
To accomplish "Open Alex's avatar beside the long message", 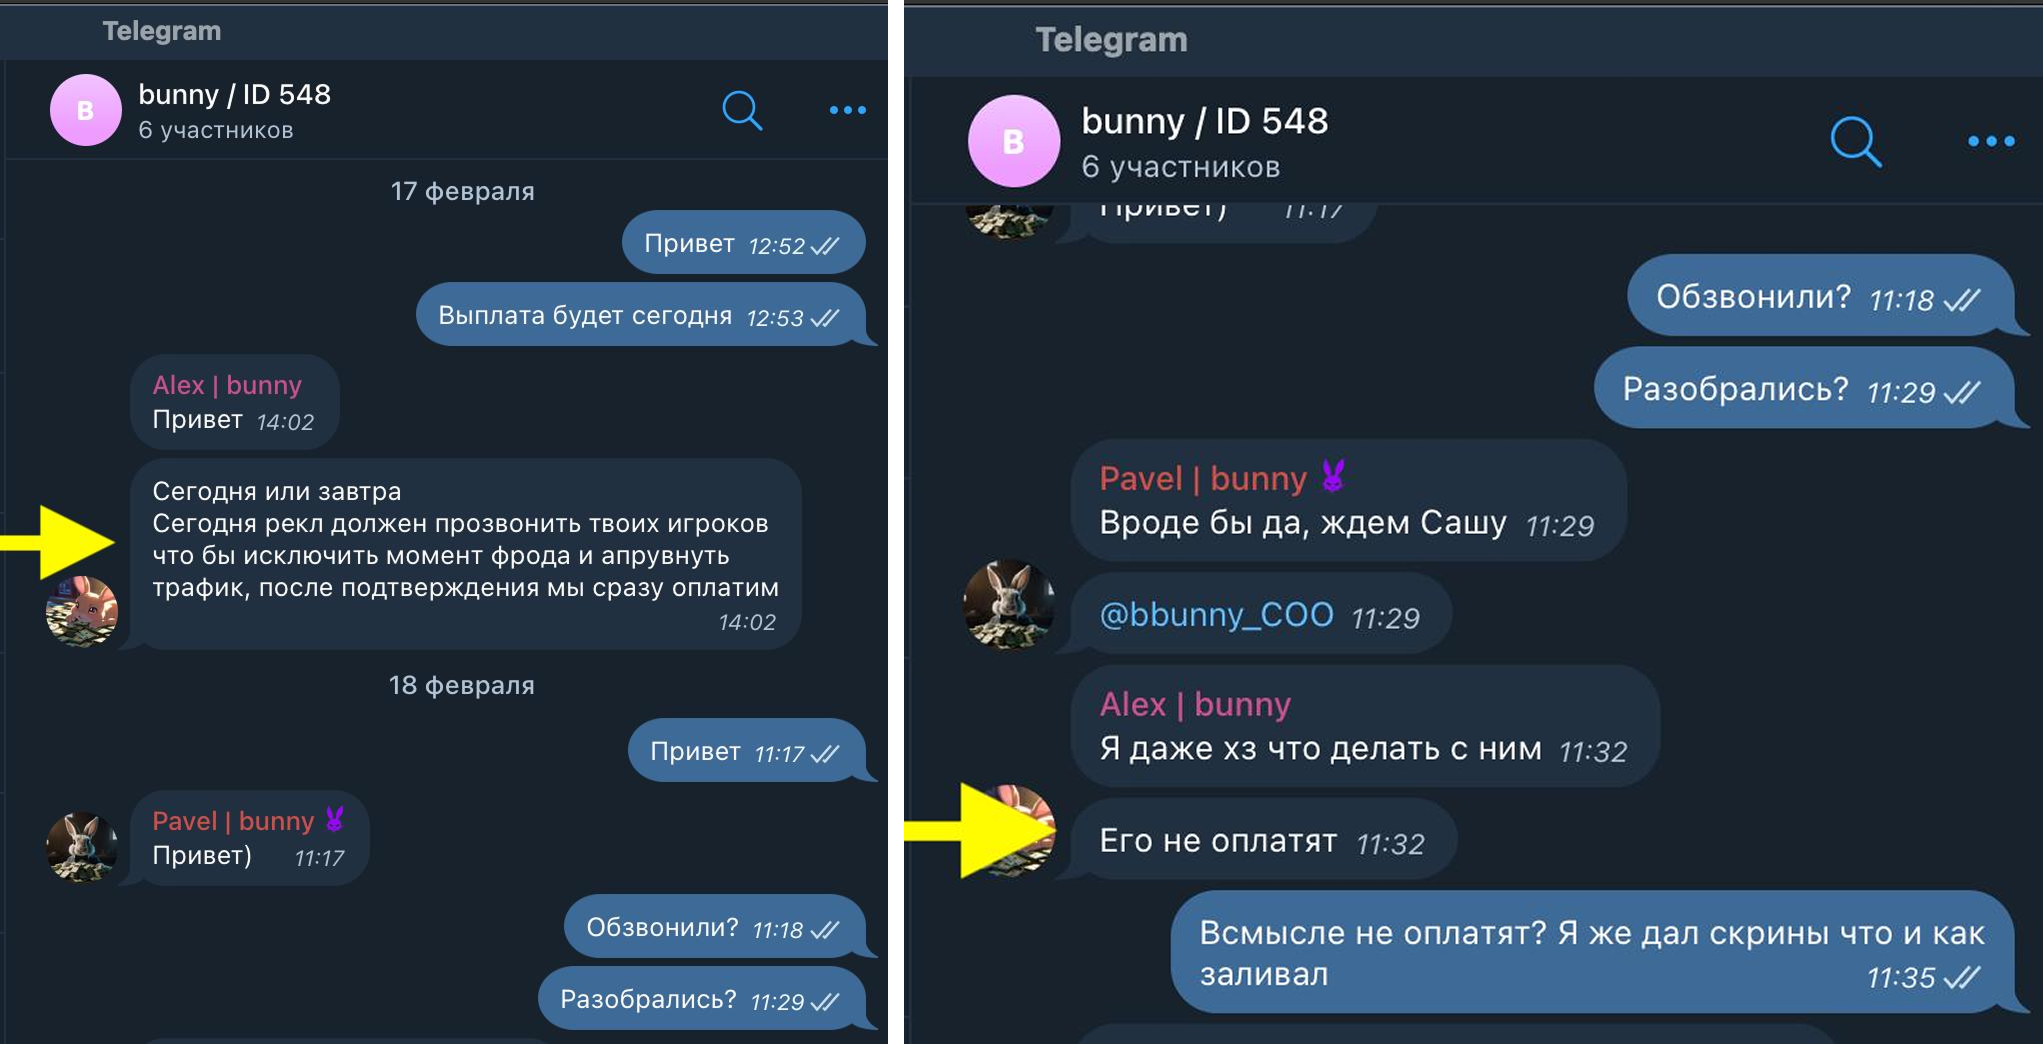I will 82,611.
